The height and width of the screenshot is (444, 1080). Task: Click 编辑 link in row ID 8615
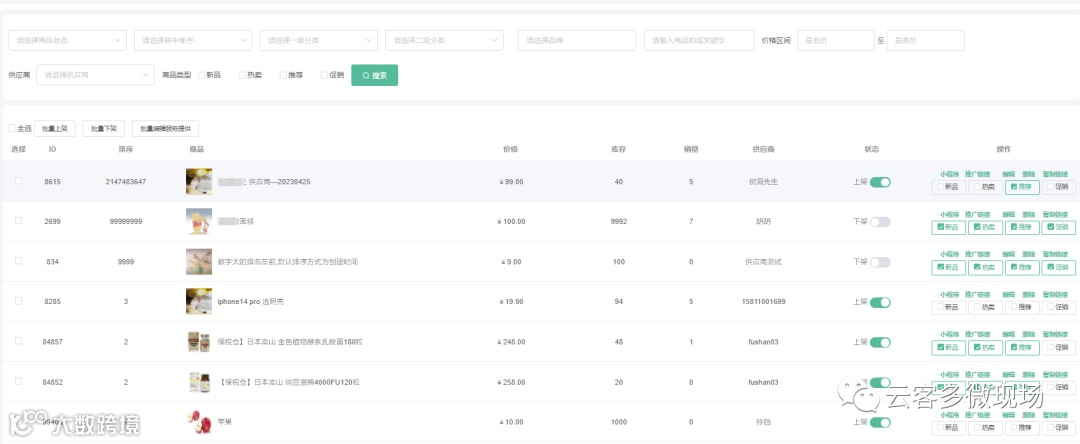point(1008,174)
